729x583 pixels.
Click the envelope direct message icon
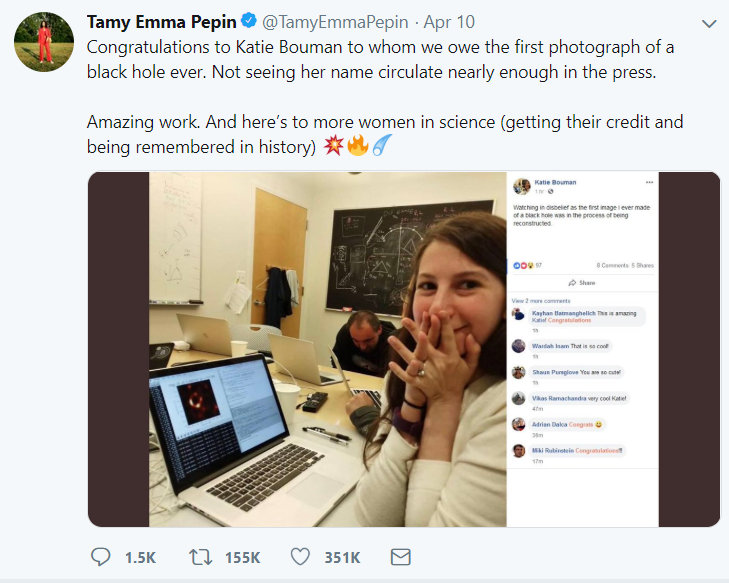(x=400, y=557)
